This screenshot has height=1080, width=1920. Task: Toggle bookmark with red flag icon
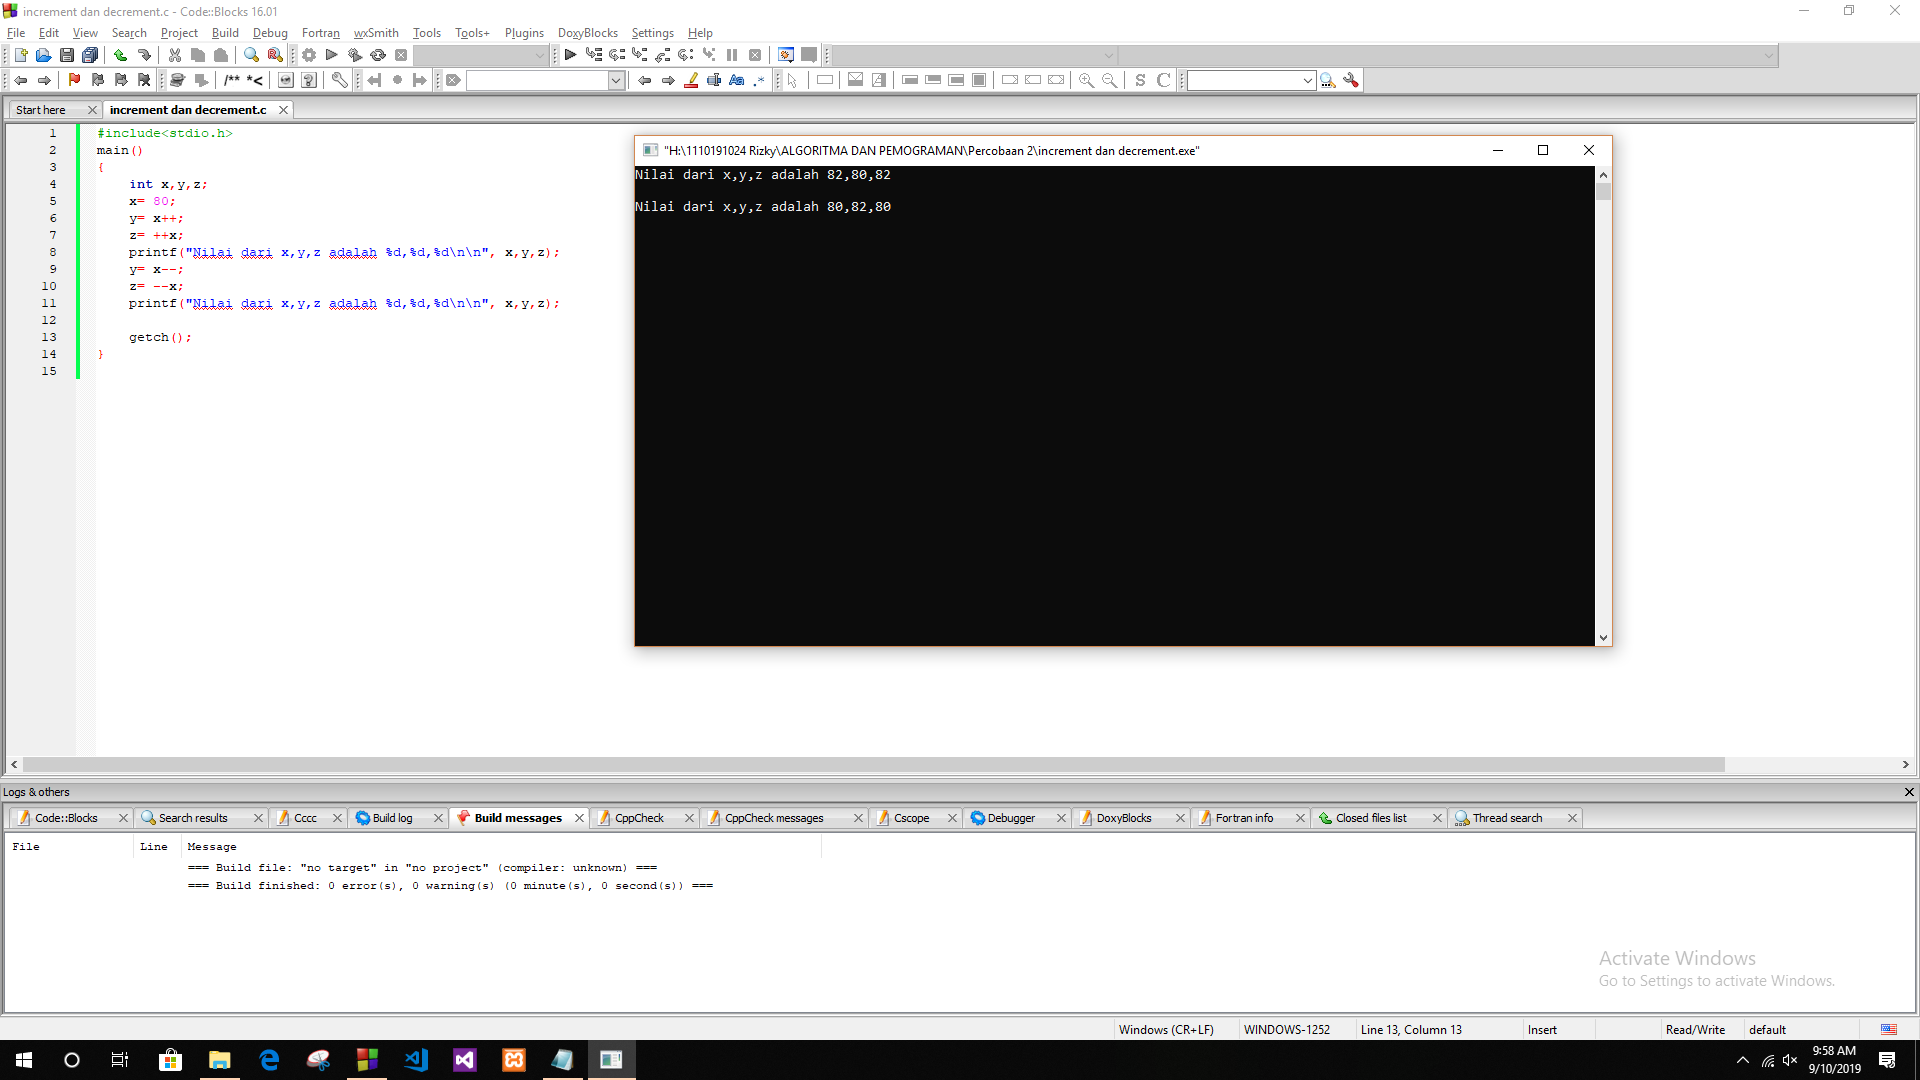pyautogui.click(x=74, y=80)
